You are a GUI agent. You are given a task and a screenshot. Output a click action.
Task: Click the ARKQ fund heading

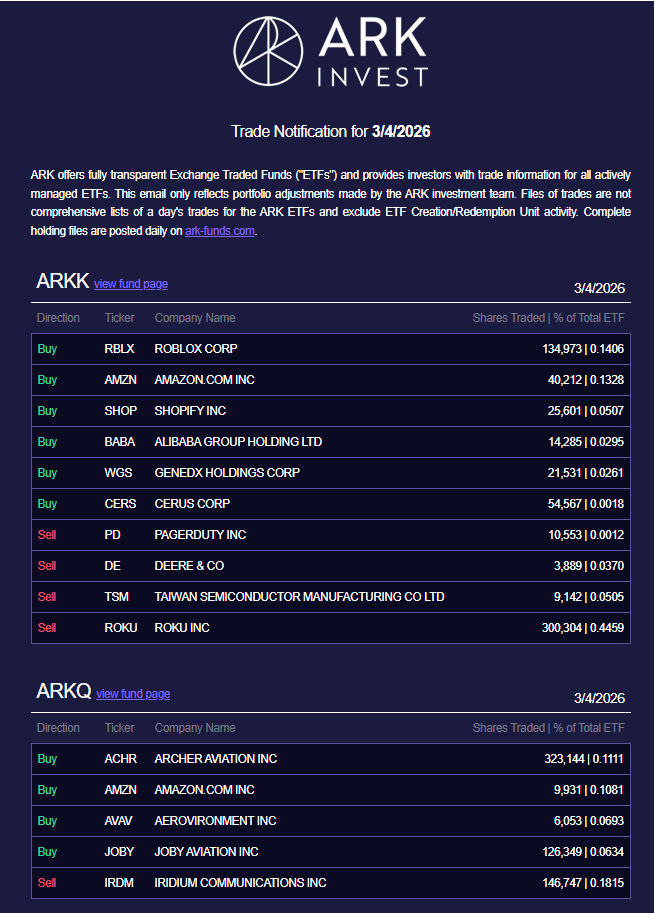click(63, 691)
